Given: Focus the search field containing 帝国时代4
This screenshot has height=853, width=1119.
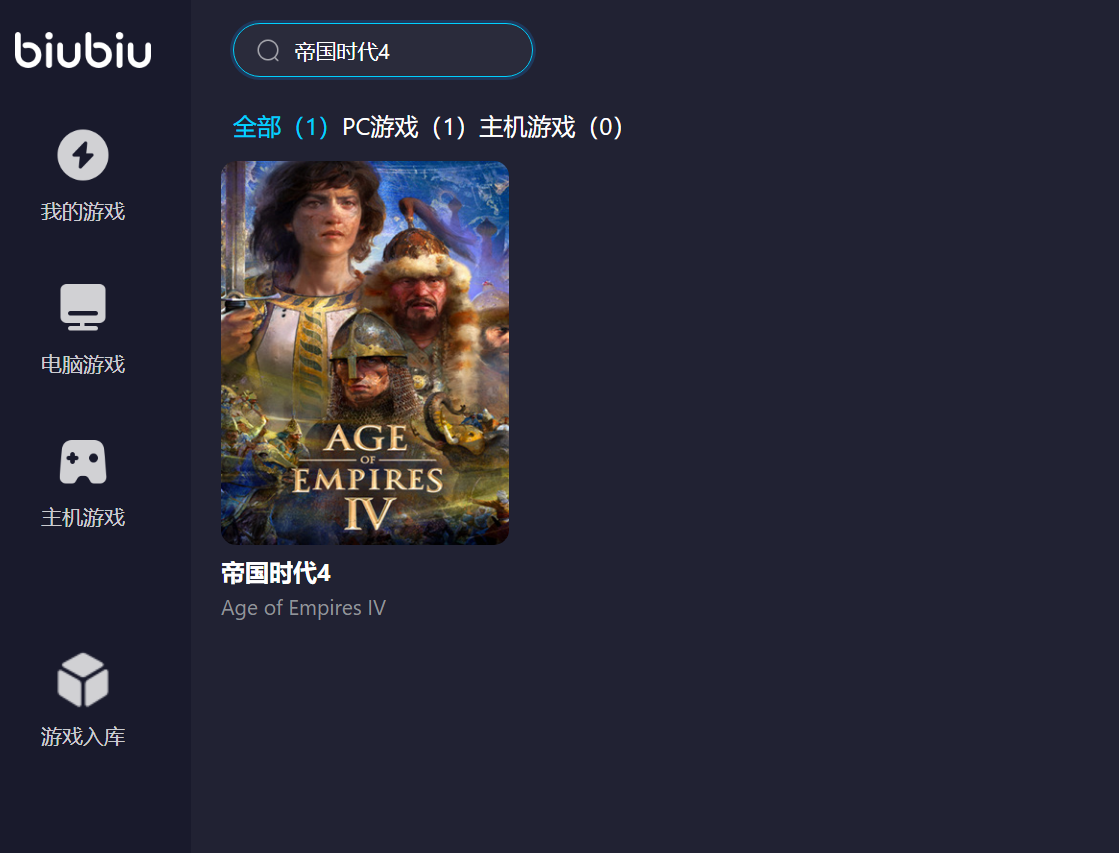Looking at the screenshot, I should (383, 50).
